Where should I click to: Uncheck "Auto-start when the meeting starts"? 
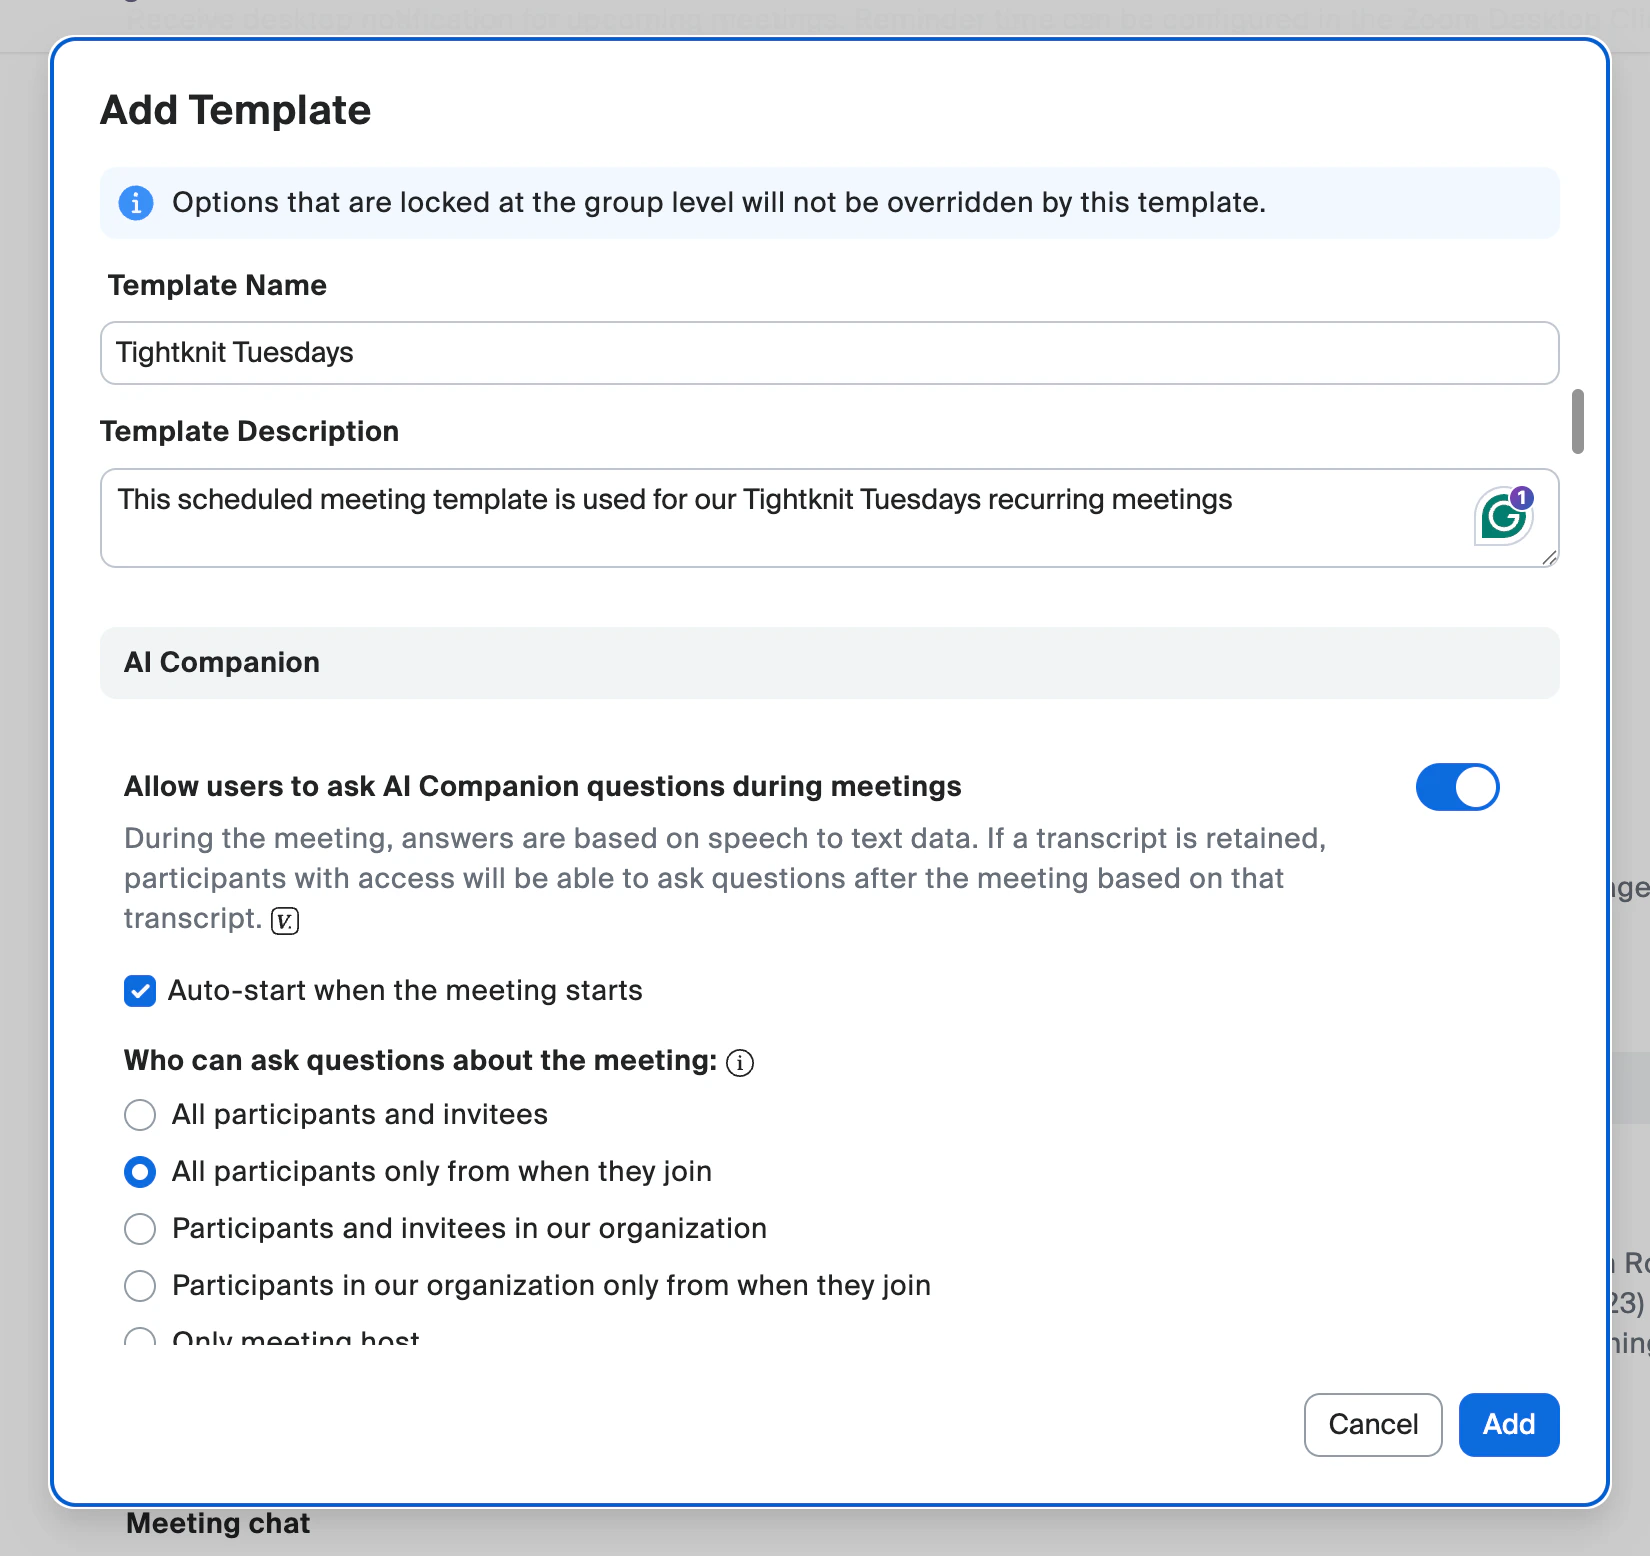[x=139, y=991]
